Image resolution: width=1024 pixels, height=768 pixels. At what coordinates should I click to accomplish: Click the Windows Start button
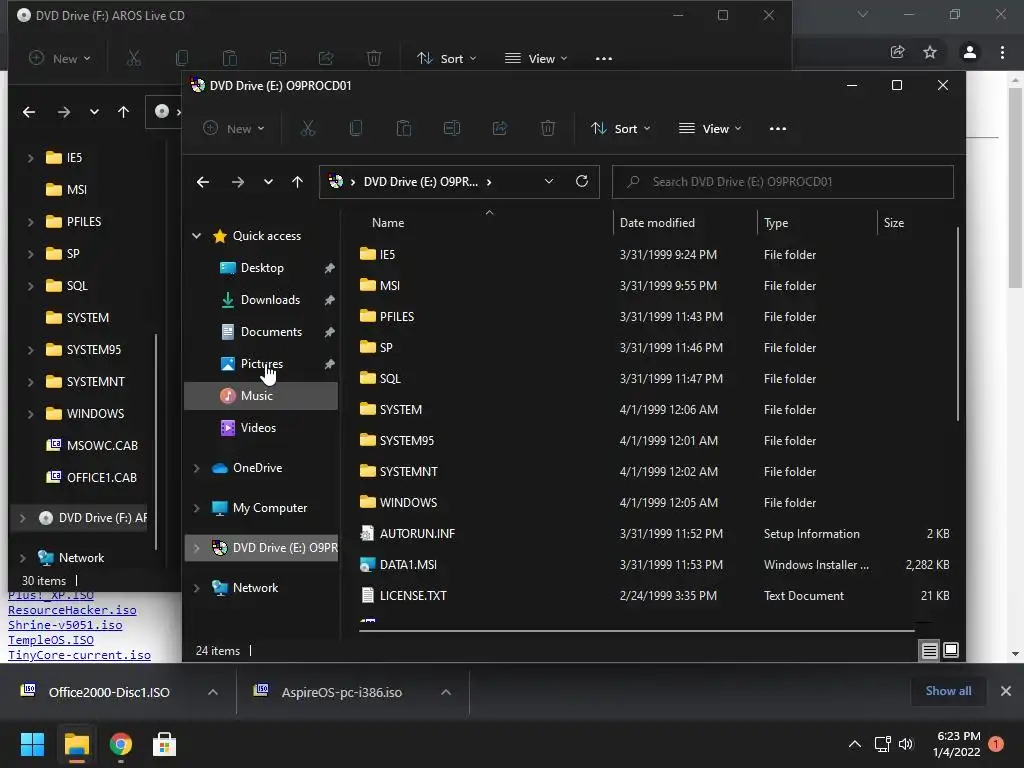point(33,744)
